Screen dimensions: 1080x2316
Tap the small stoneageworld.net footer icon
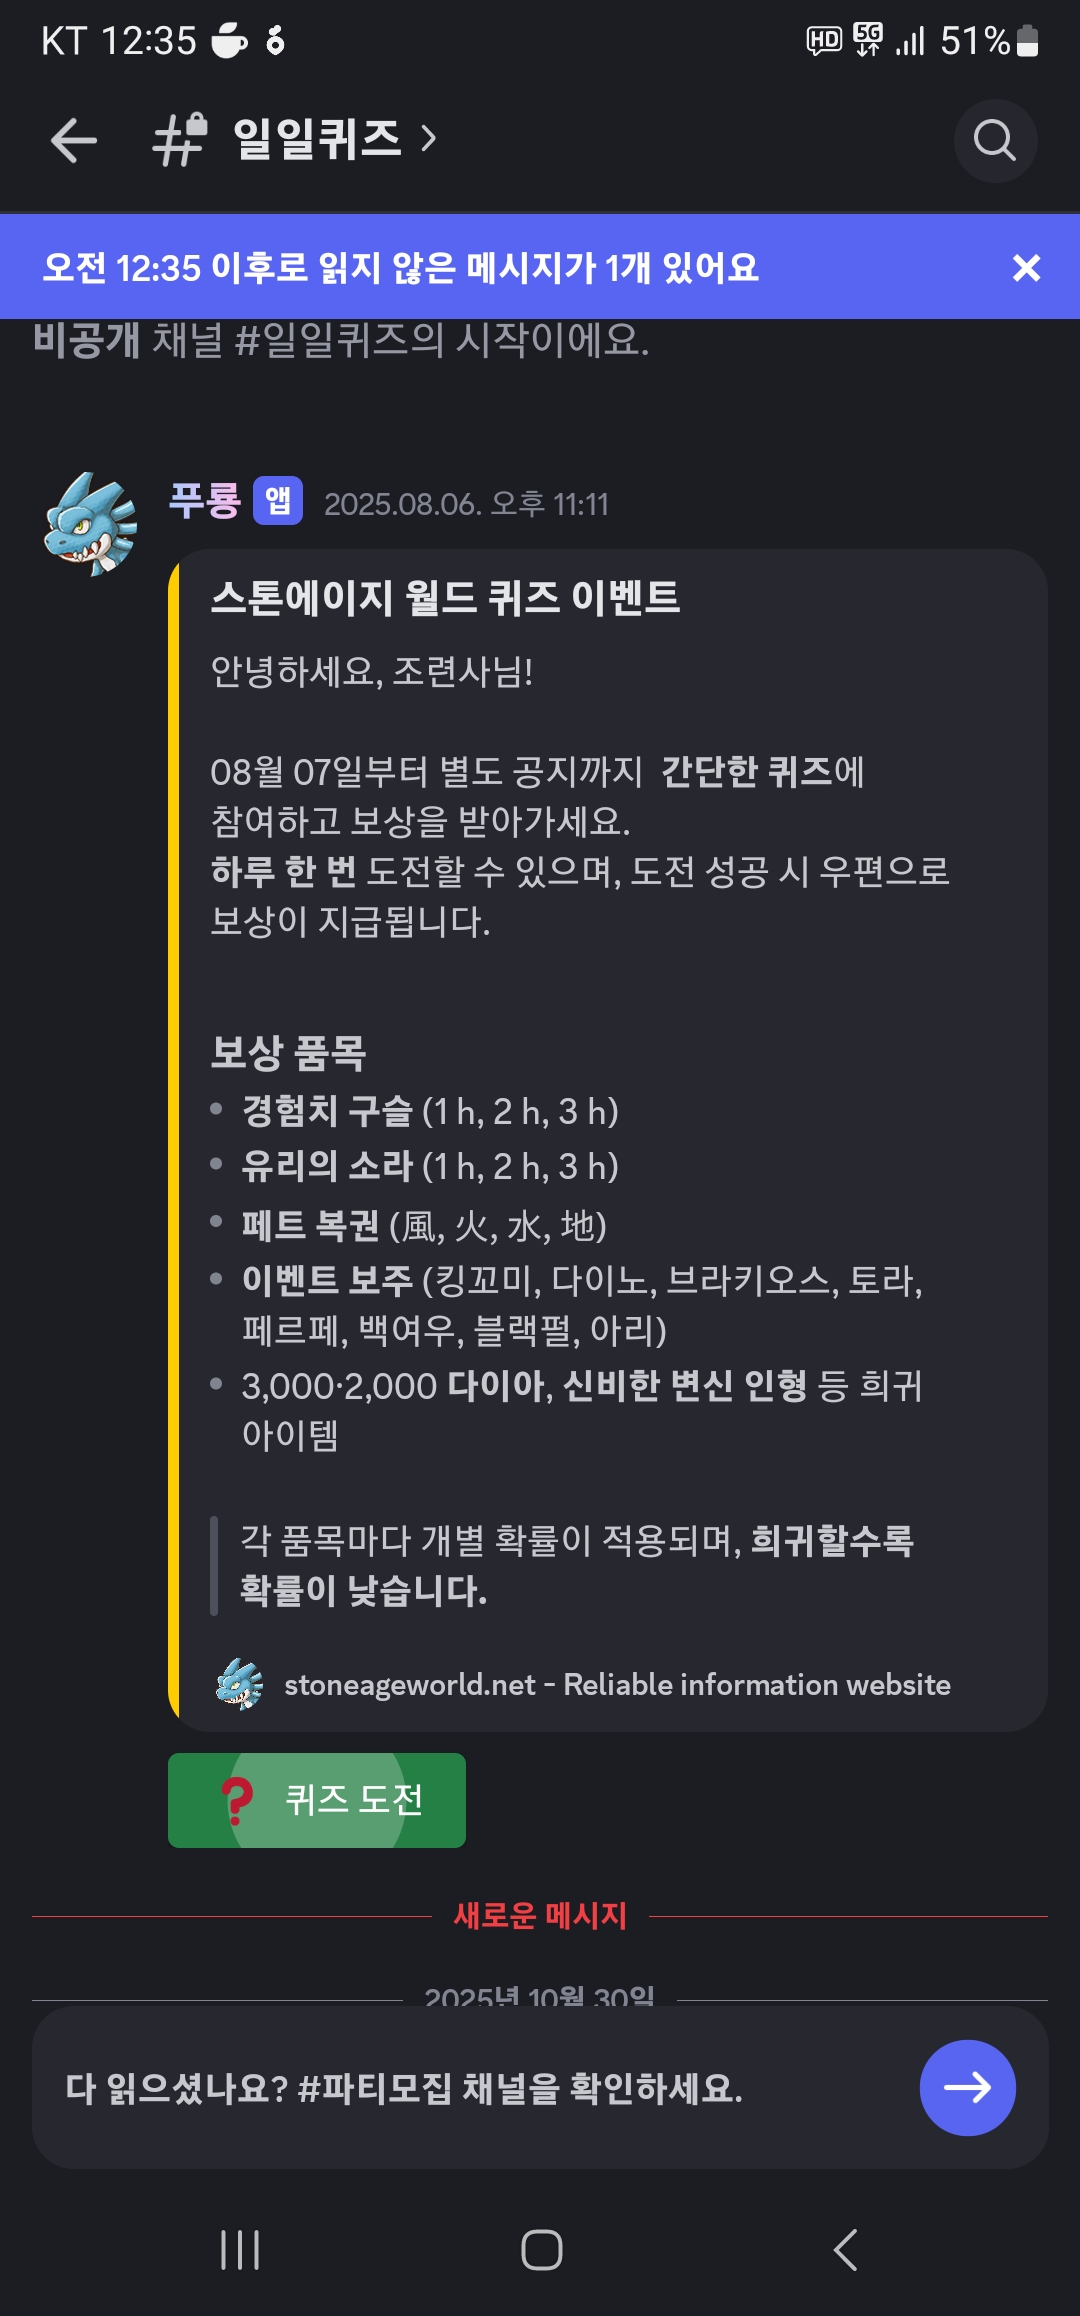[239, 1685]
